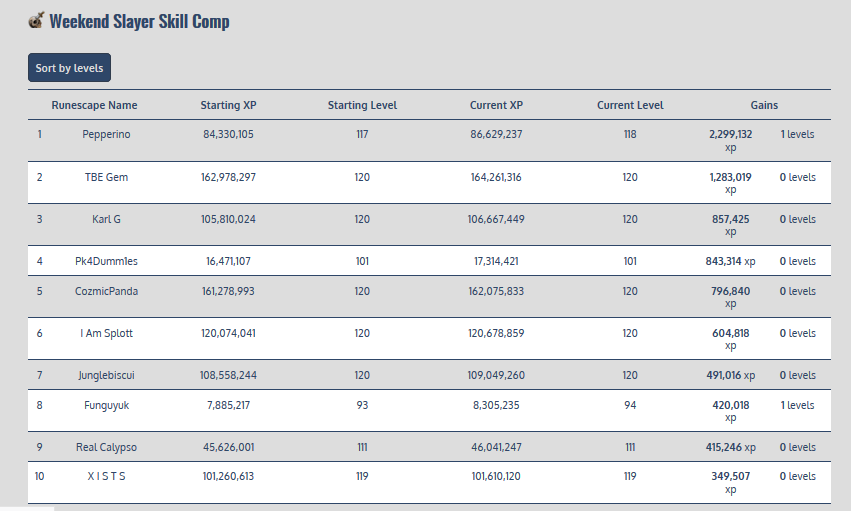
Task: Click the Starting XP column header
Action: coord(228,105)
